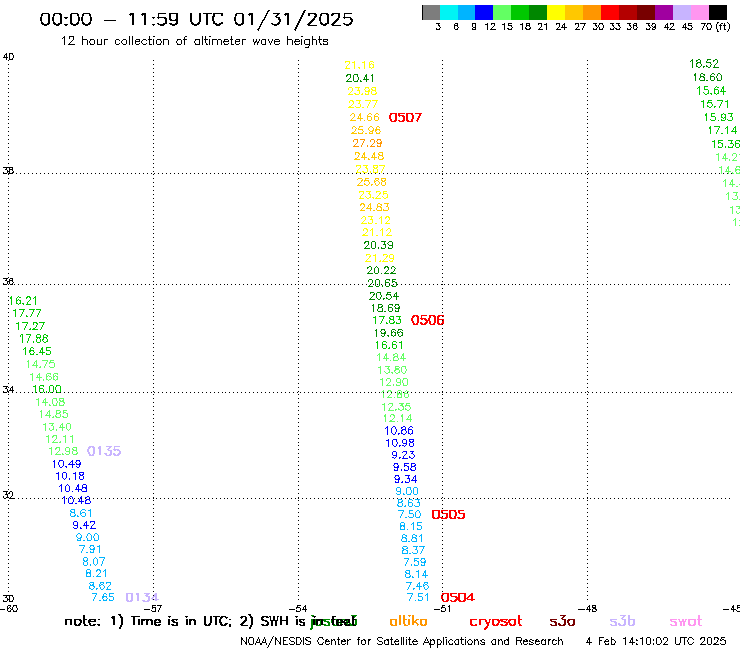Viewport: 740px width, 650px height.
Task: Click the wave height value 20.39
Action: [x=378, y=245]
